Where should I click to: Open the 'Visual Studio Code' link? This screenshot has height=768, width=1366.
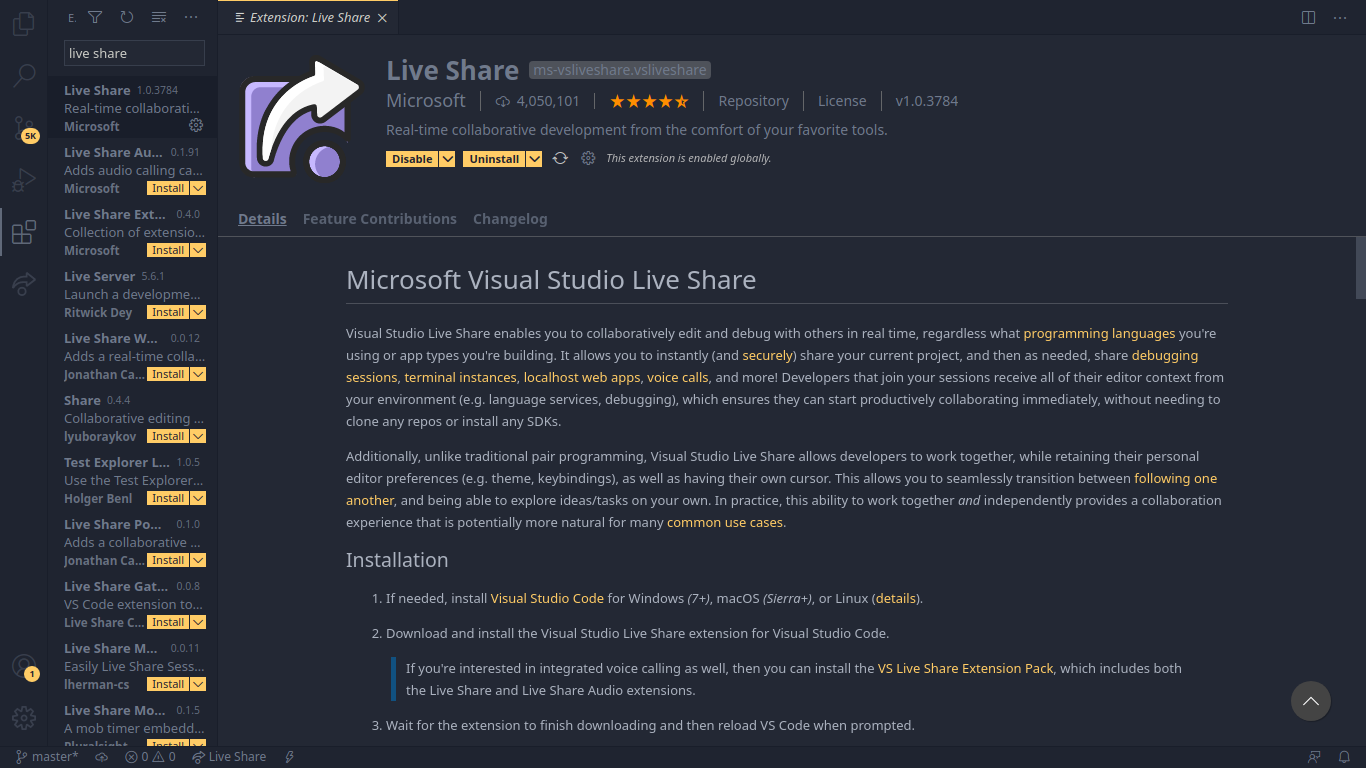[x=547, y=598]
